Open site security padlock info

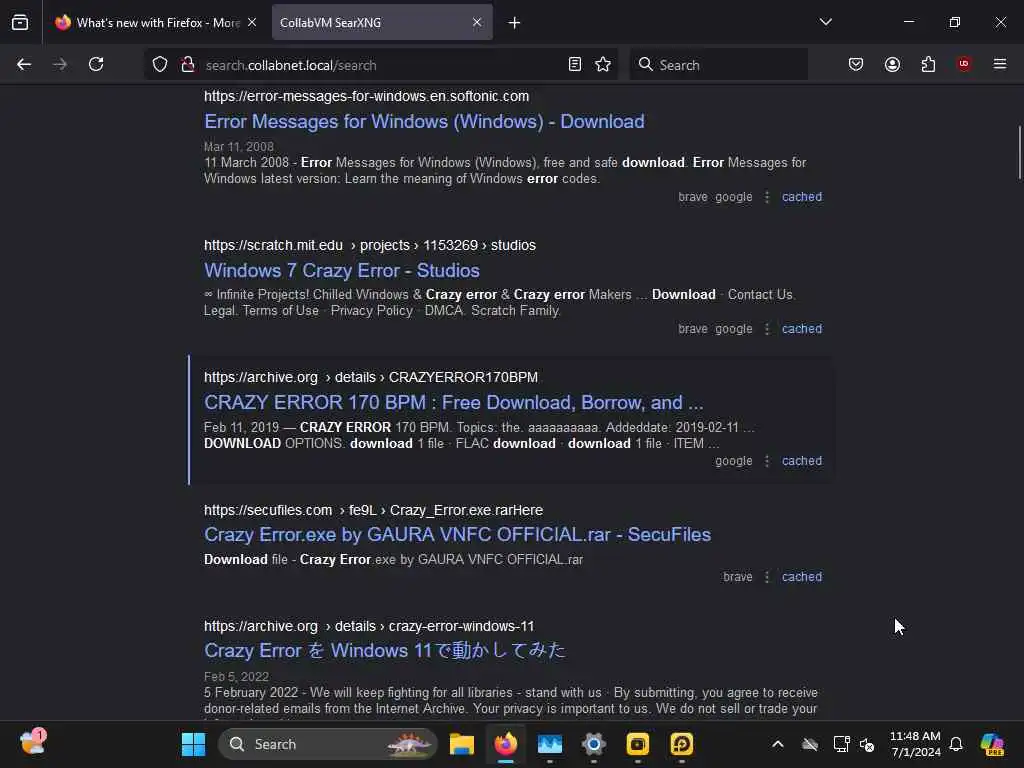pos(188,64)
